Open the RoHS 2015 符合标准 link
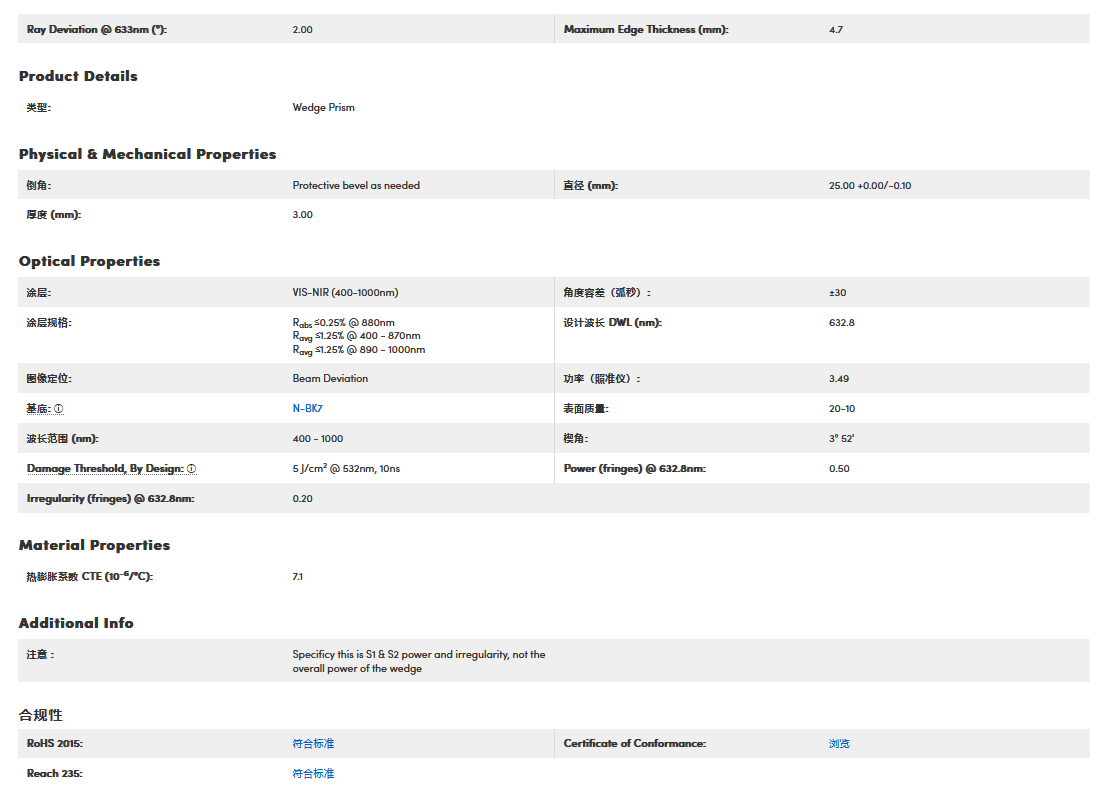This screenshot has height=794, width=1101. coord(313,744)
